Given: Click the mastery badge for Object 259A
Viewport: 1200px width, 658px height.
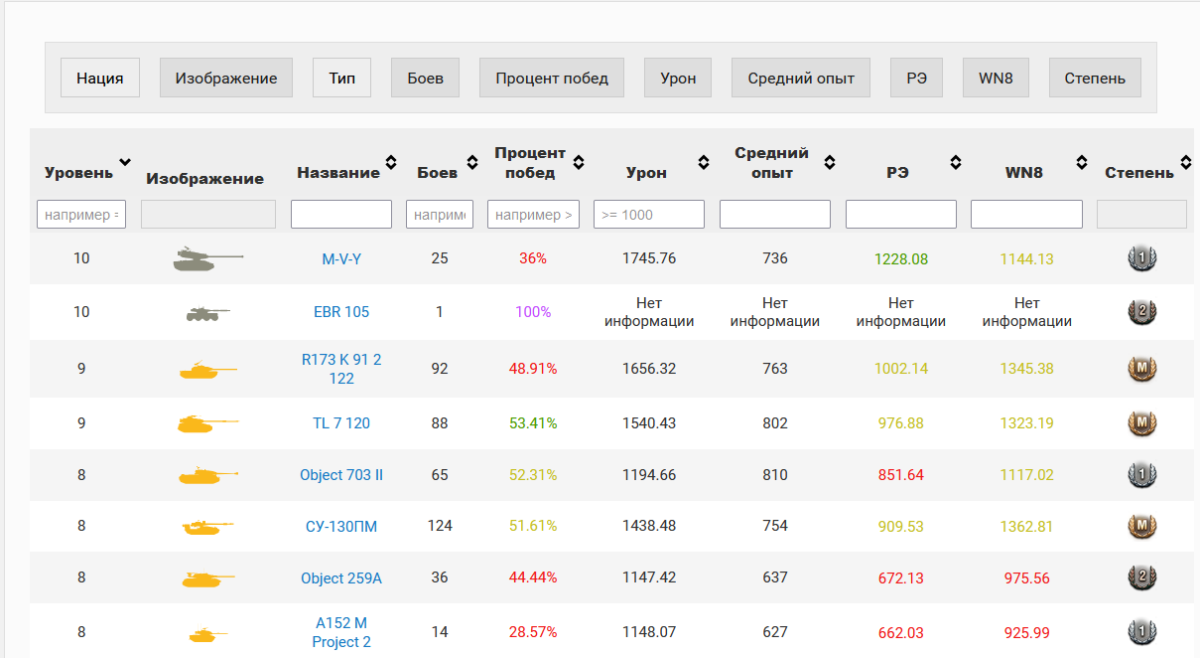Looking at the screenshot, I should pyautogui.click(x=1141, y=578).
